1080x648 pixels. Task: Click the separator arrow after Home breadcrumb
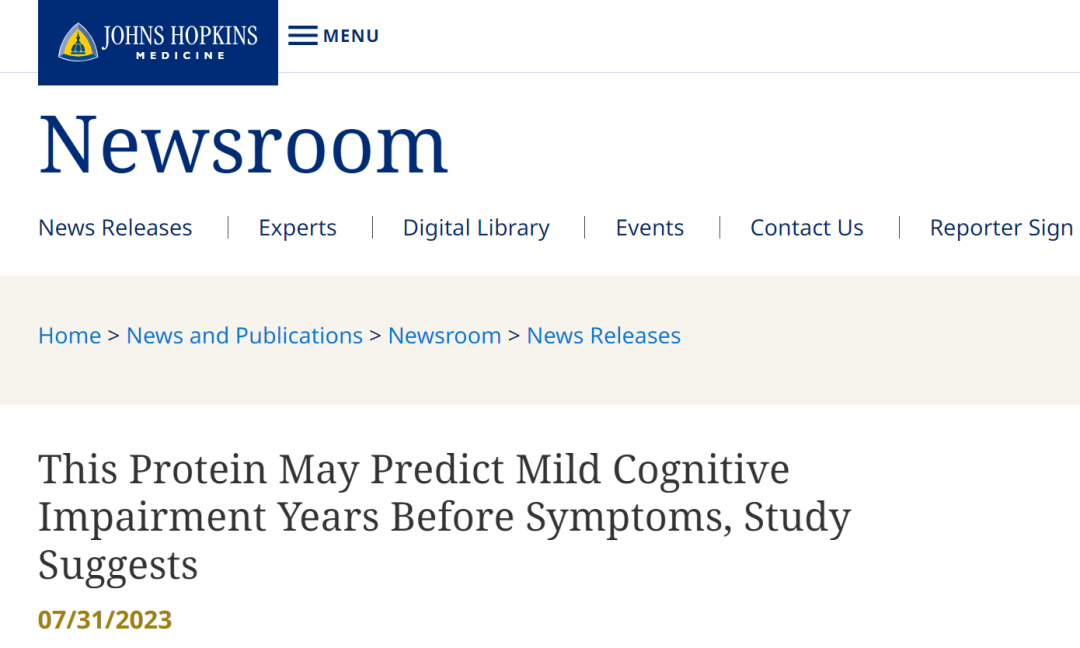click(114, 336)
